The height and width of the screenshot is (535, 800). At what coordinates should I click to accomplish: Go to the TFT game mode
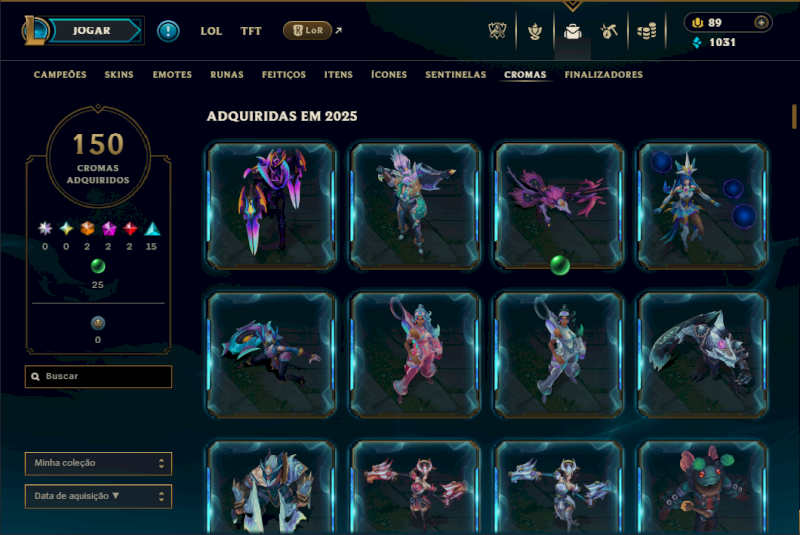(x=251, y=31)
